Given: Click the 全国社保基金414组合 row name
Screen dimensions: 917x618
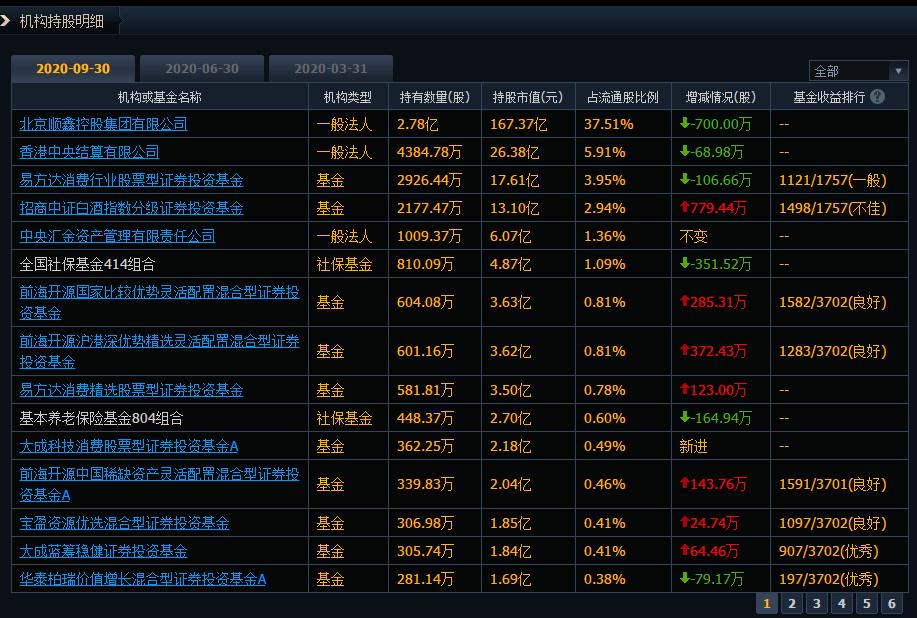Looking at the screenshot, I should [87, 264].
